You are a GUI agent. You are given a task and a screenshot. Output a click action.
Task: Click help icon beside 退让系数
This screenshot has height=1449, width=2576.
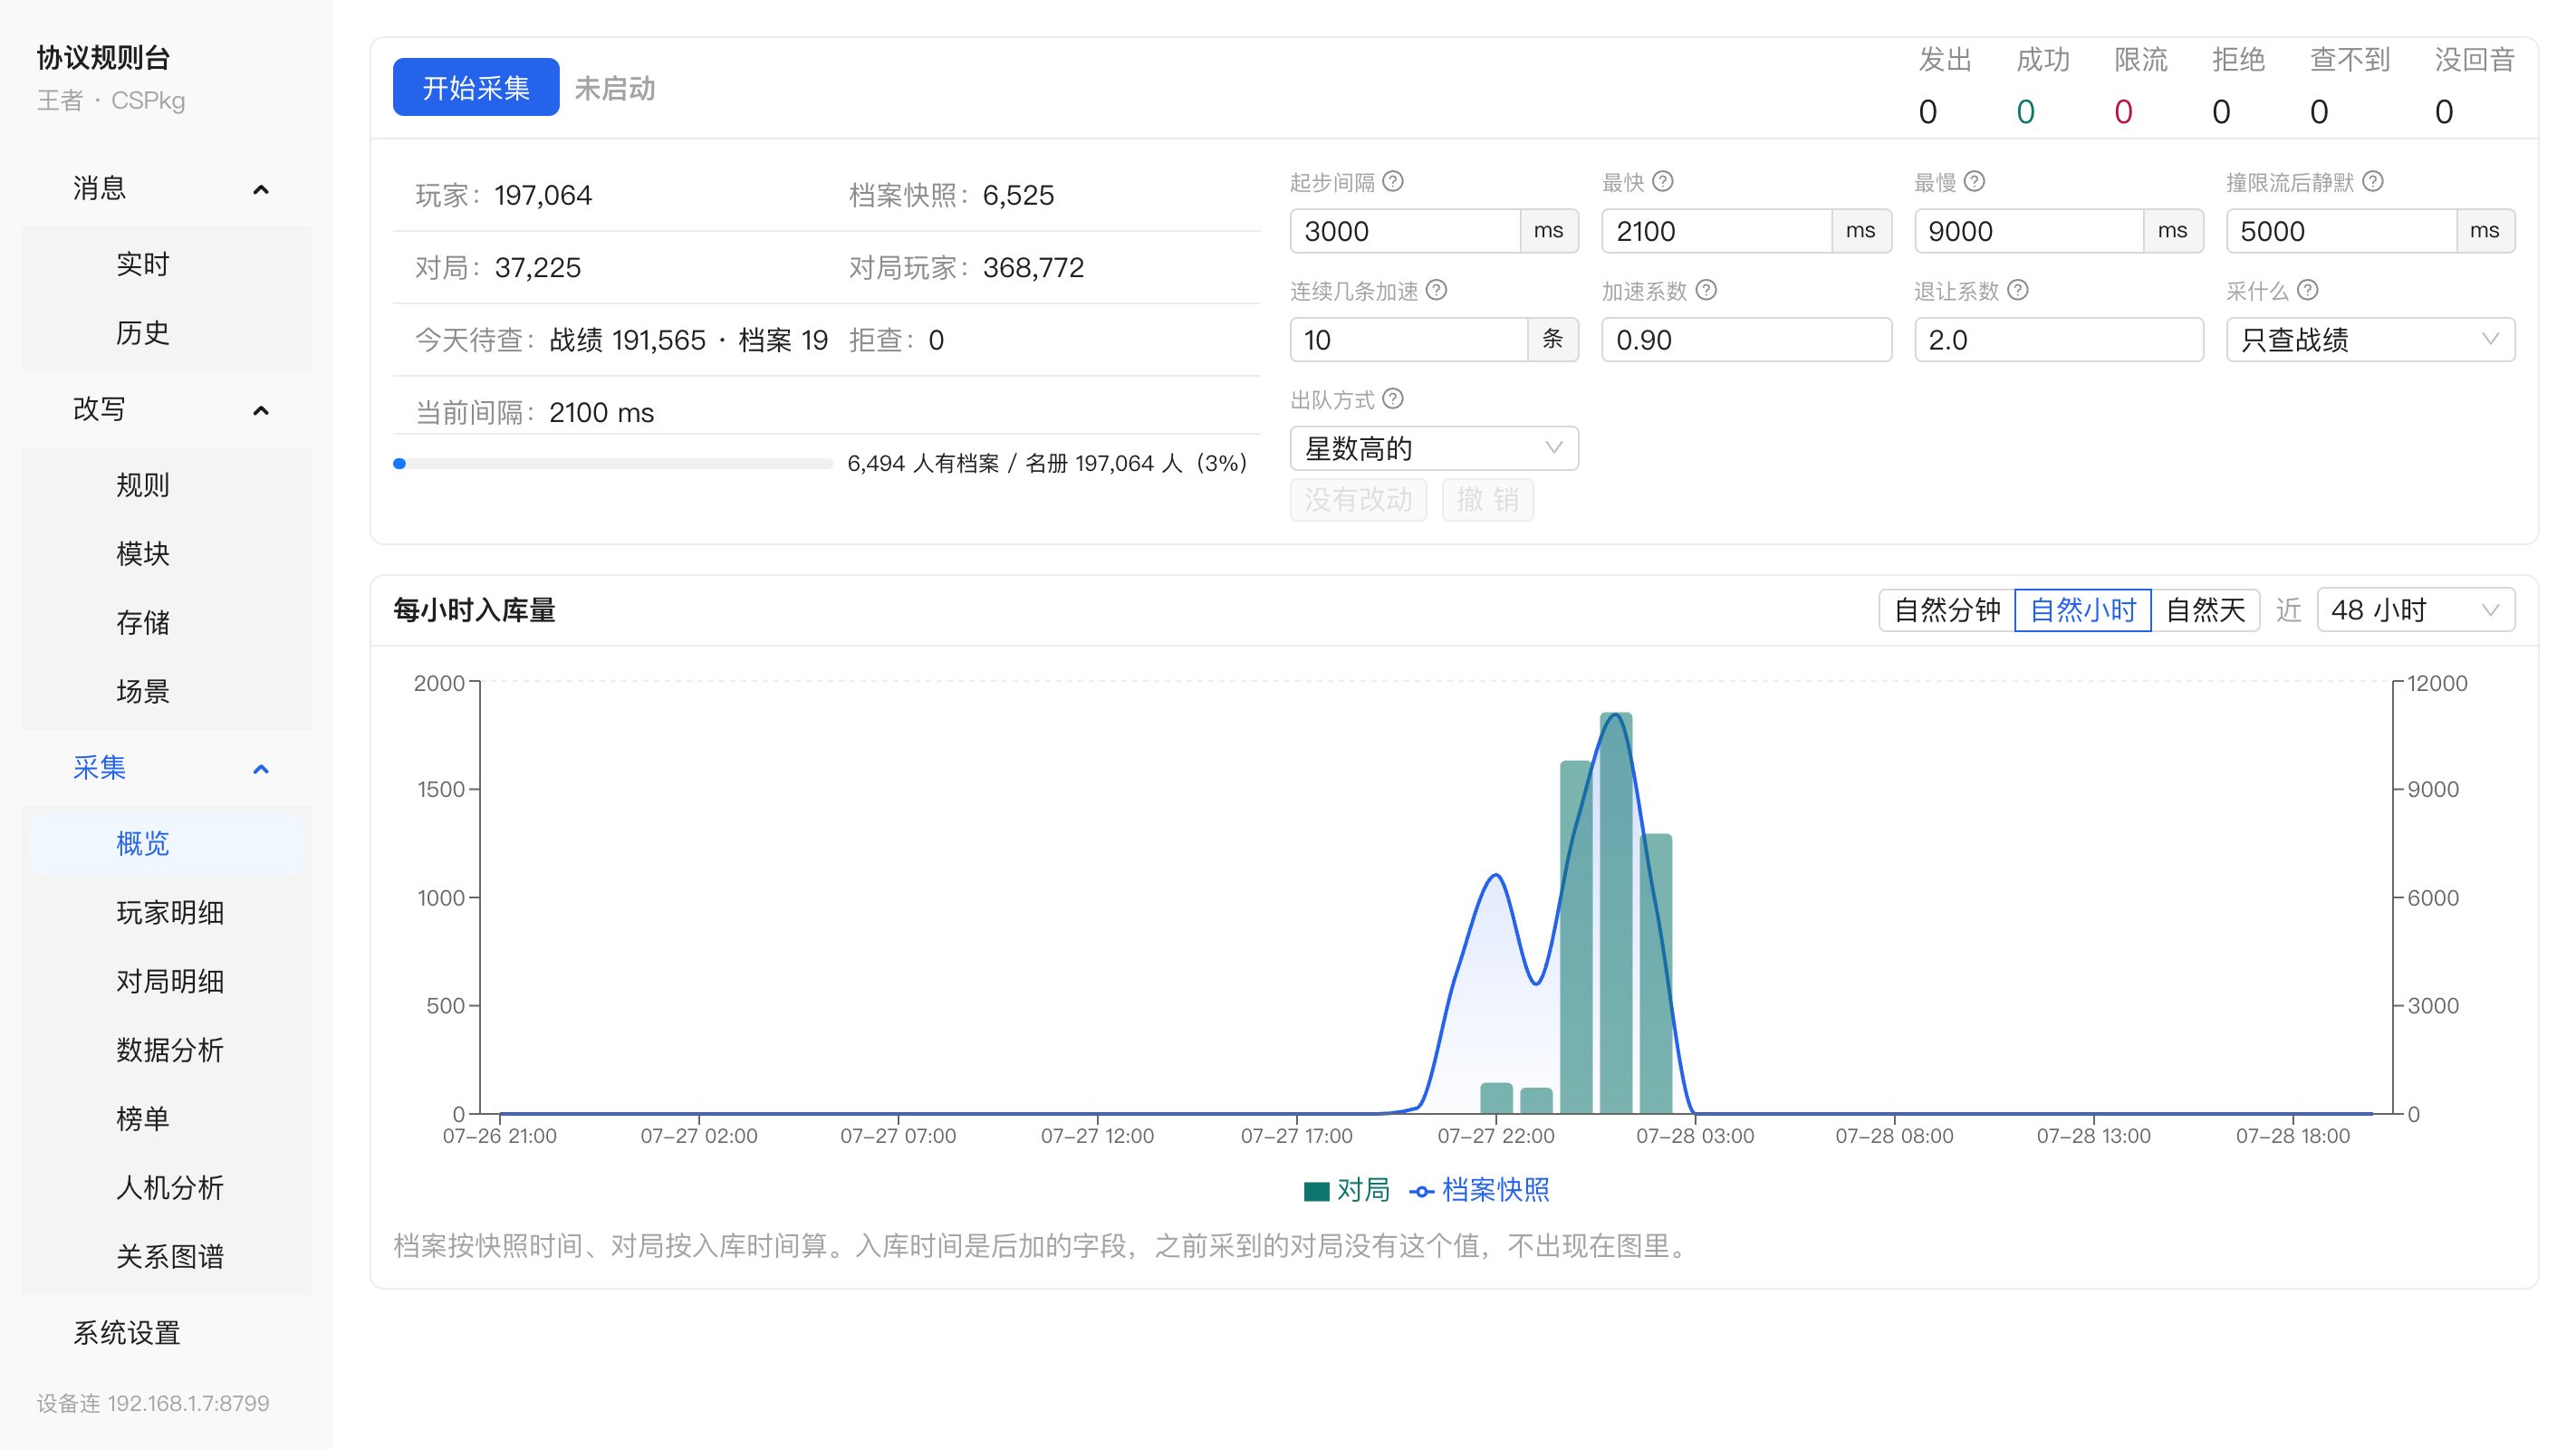click(x=2018, y=290)
